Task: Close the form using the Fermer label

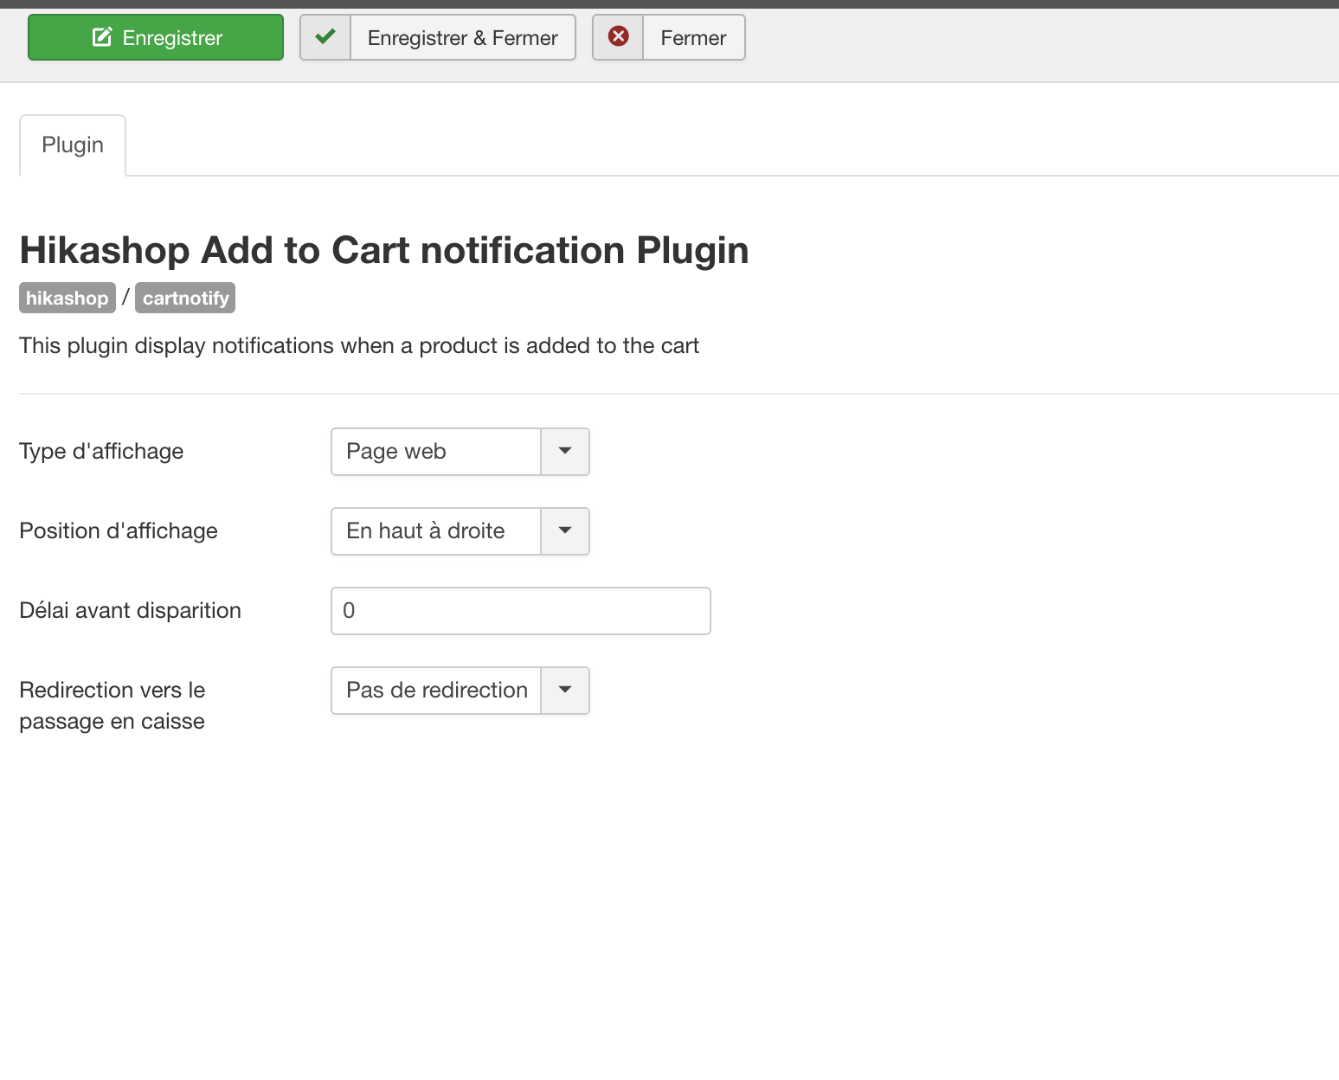Action: 693,38
